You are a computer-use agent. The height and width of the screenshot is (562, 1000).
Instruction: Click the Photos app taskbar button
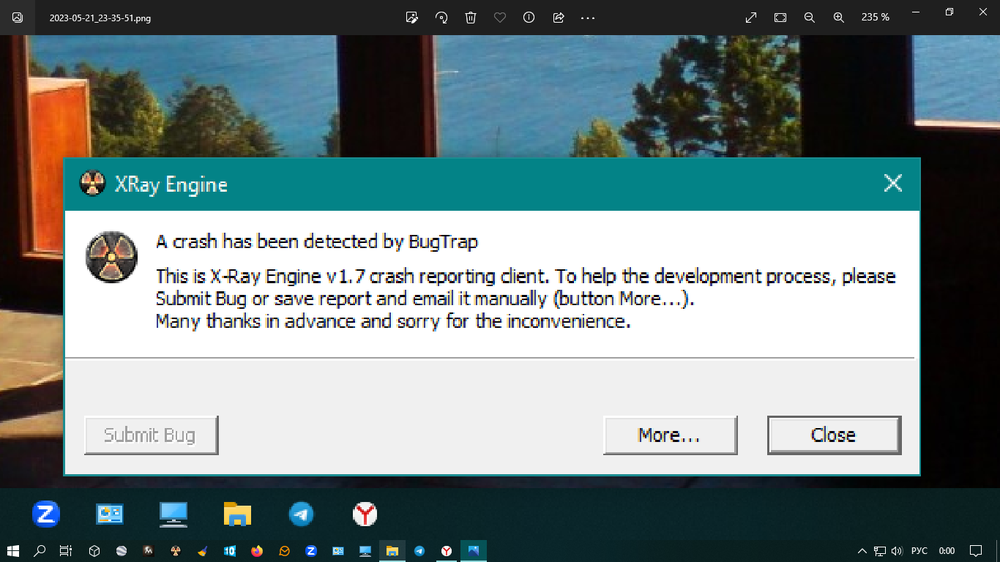(x=474, y=551)
